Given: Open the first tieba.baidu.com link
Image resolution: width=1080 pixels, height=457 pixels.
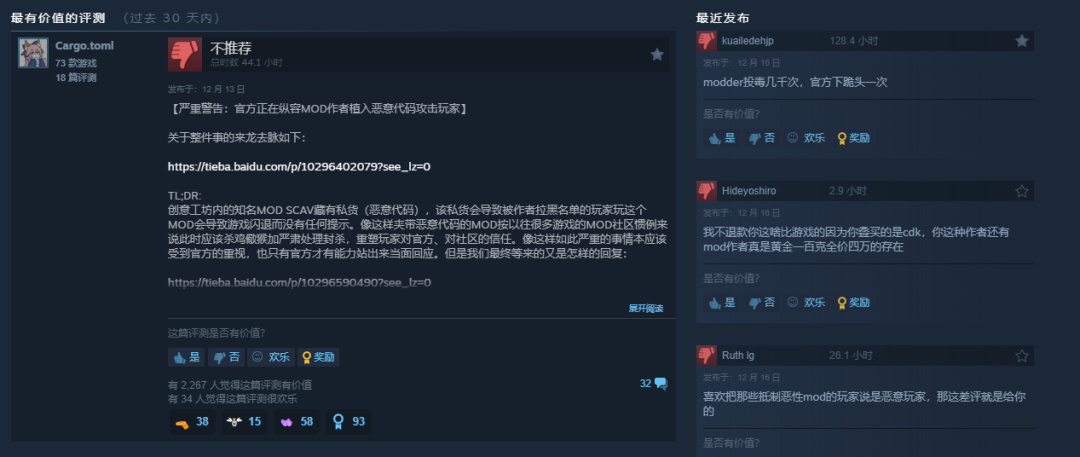Looking at the screenshot, I should [x=300, y=166].
